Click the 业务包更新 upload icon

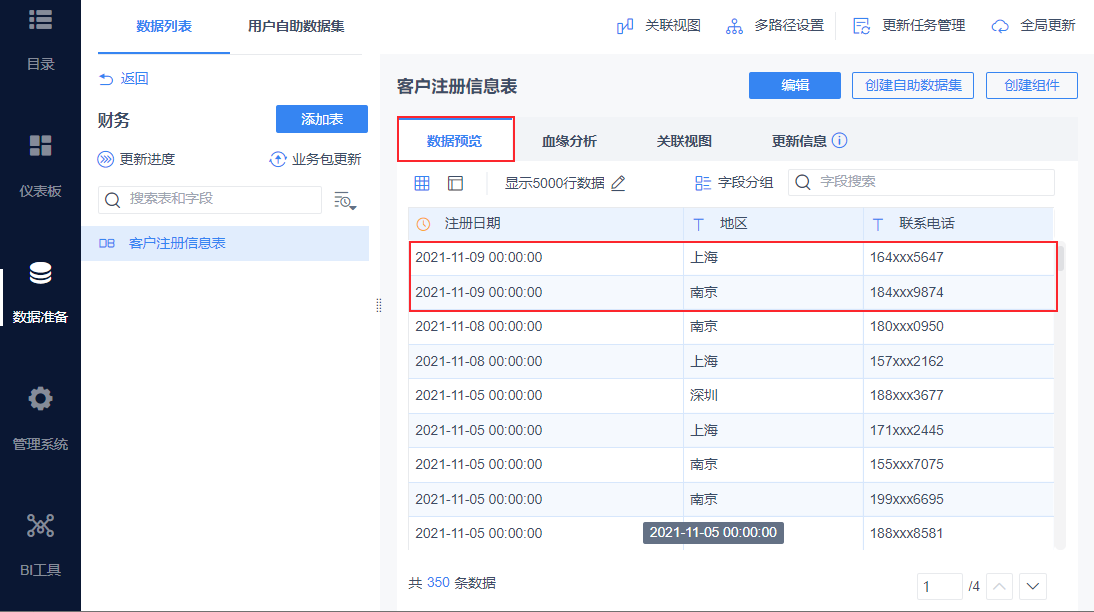pyautogui.click(x=278, y=160)
